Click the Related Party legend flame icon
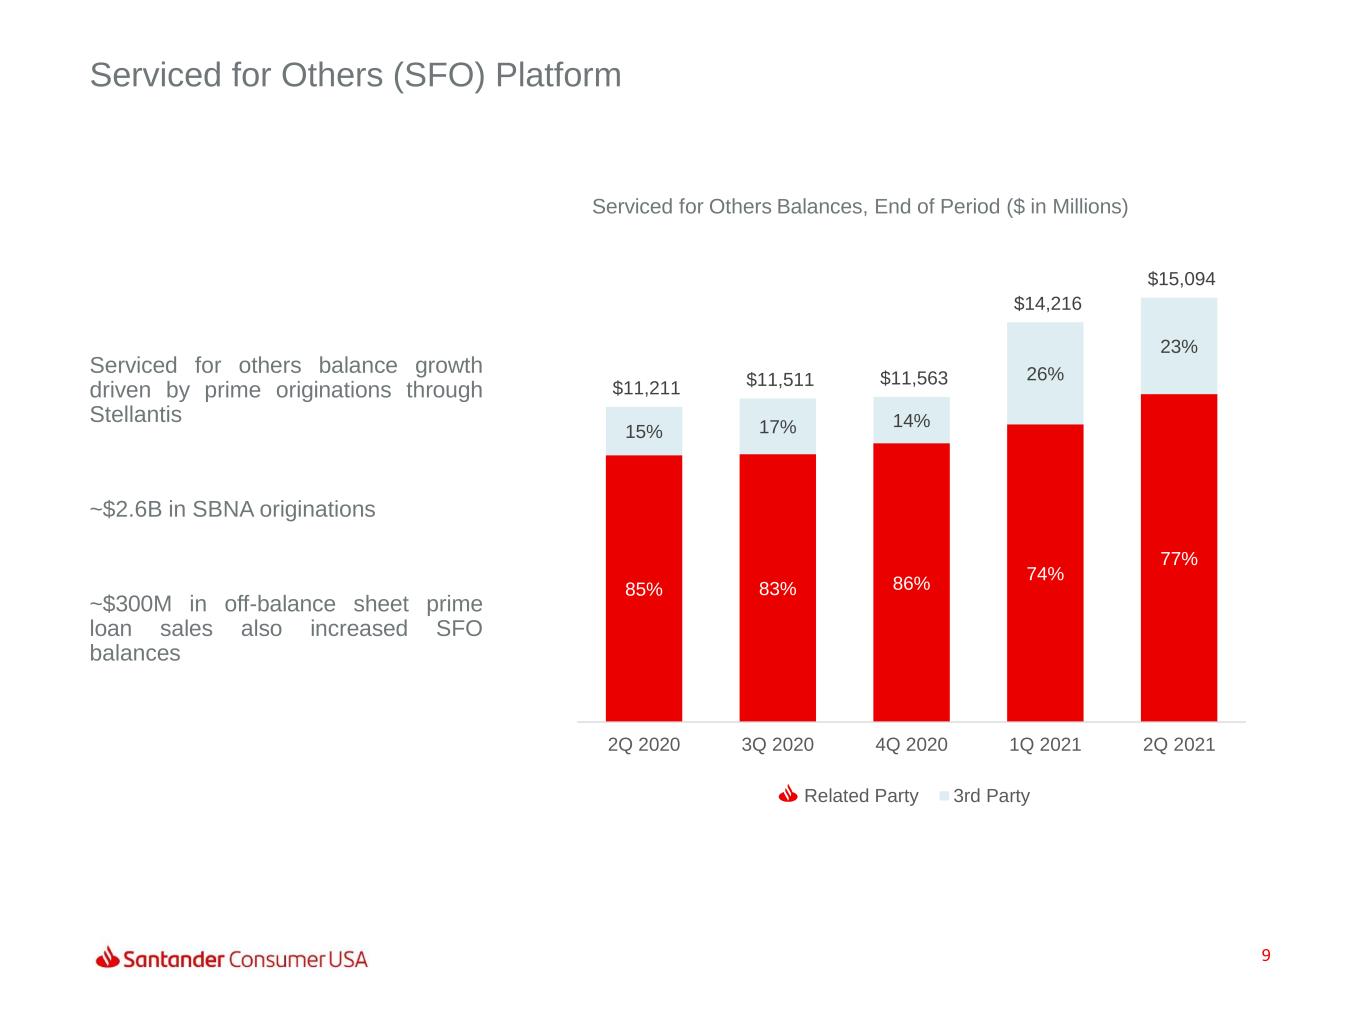Image resolution: width=1365 pixels, height=1024 pixels. coord(788,795)
